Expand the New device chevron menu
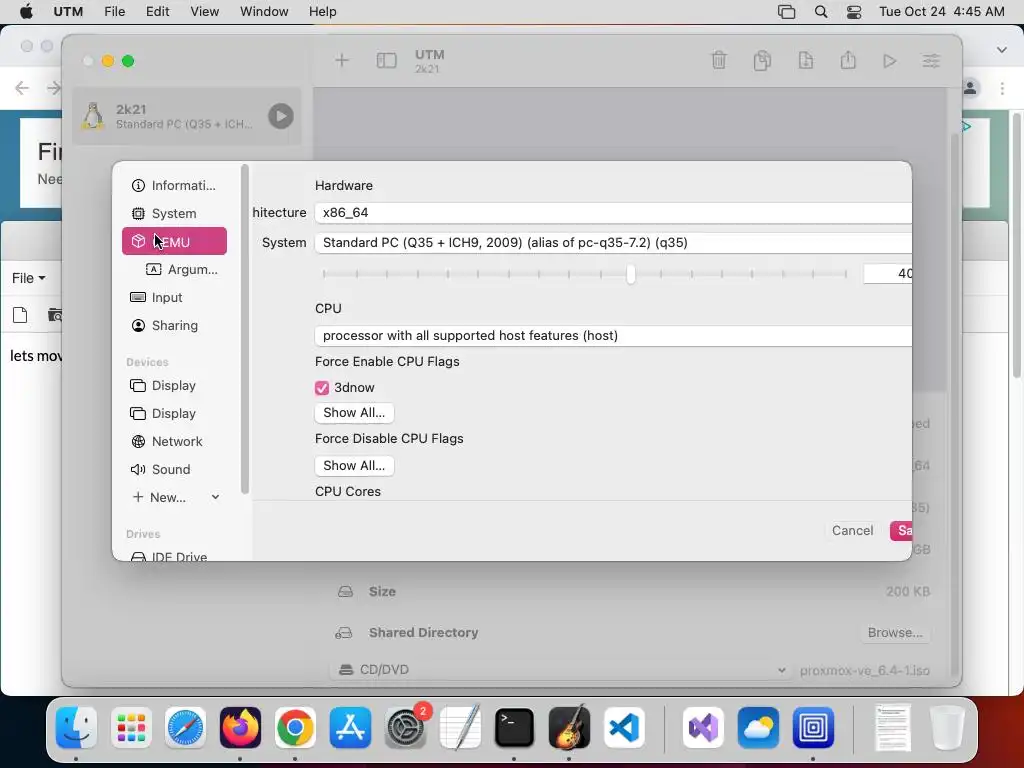 (x=216, y=498)
